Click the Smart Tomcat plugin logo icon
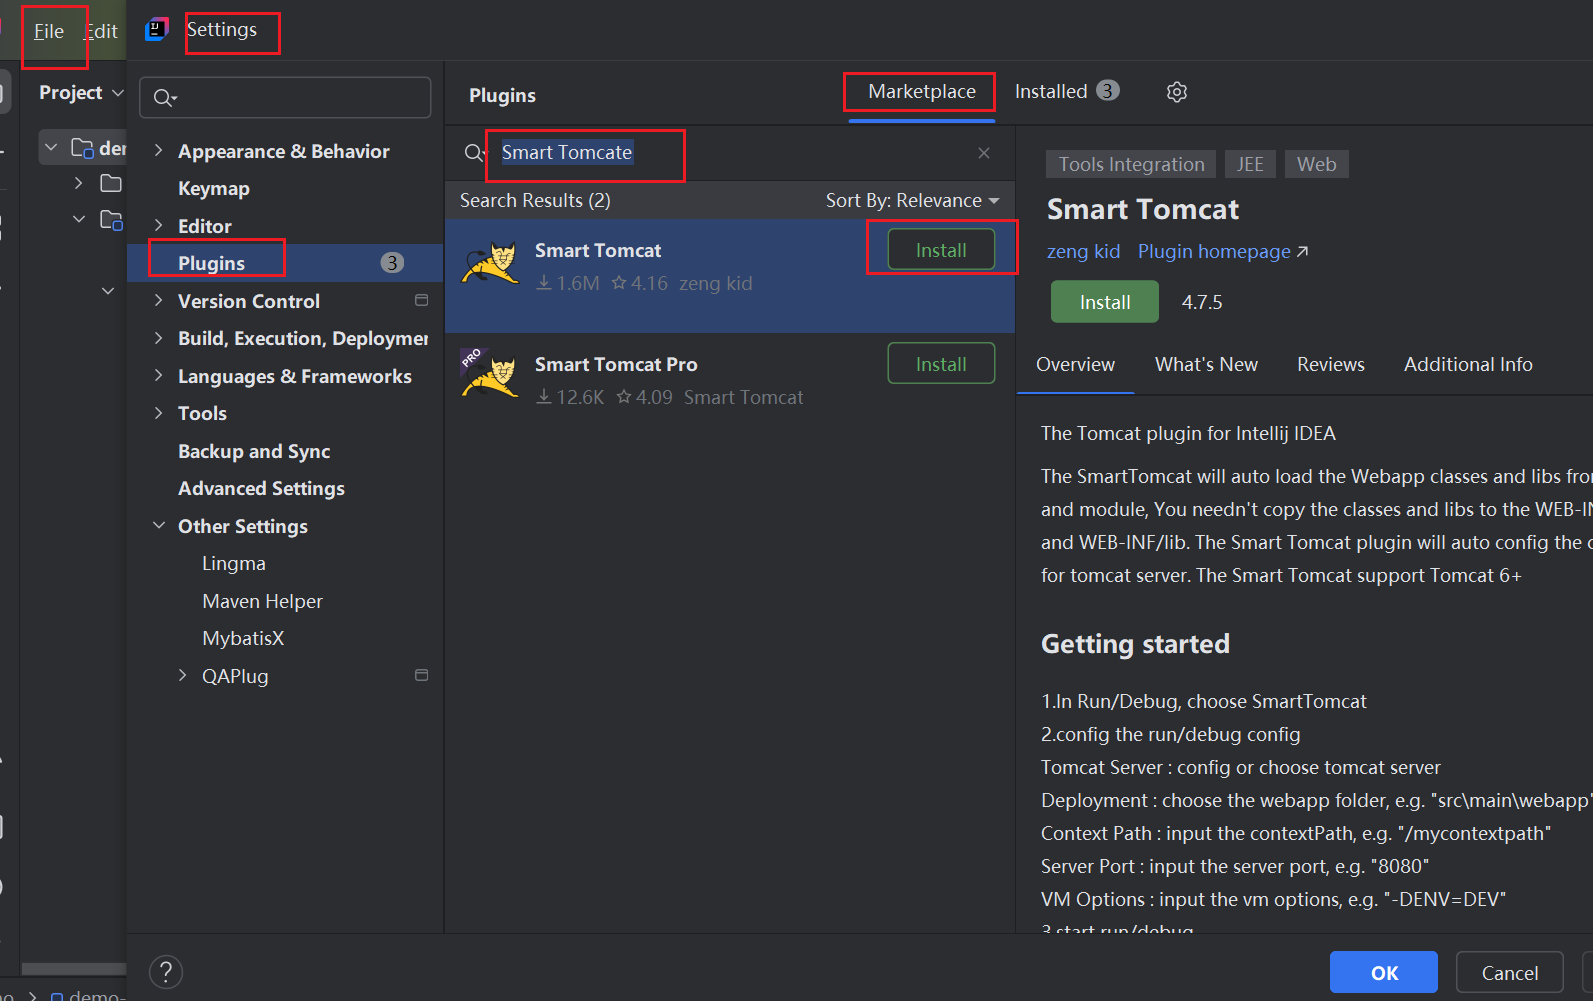 coord(490,265)
